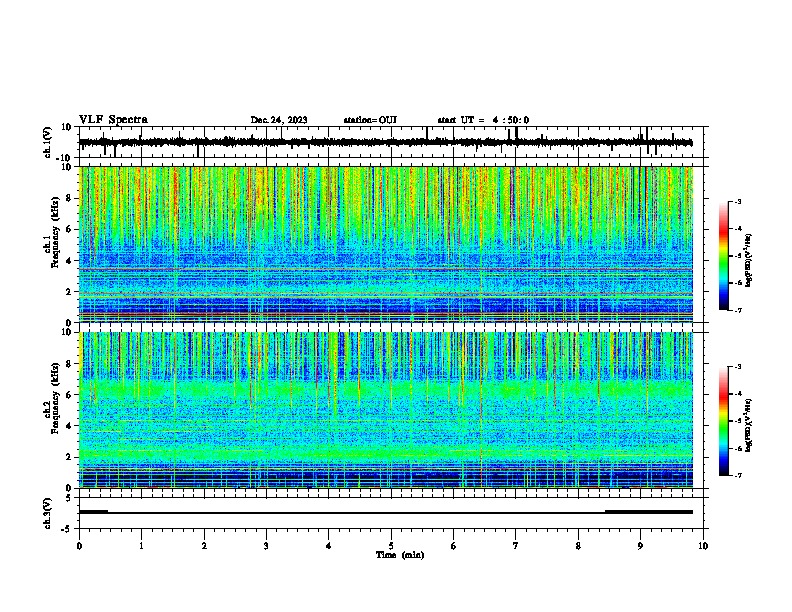This screenshot has height=612, width=792.
Task: Click the "-3" tick on the ch.2 colorbar
Action: [737, 367]
